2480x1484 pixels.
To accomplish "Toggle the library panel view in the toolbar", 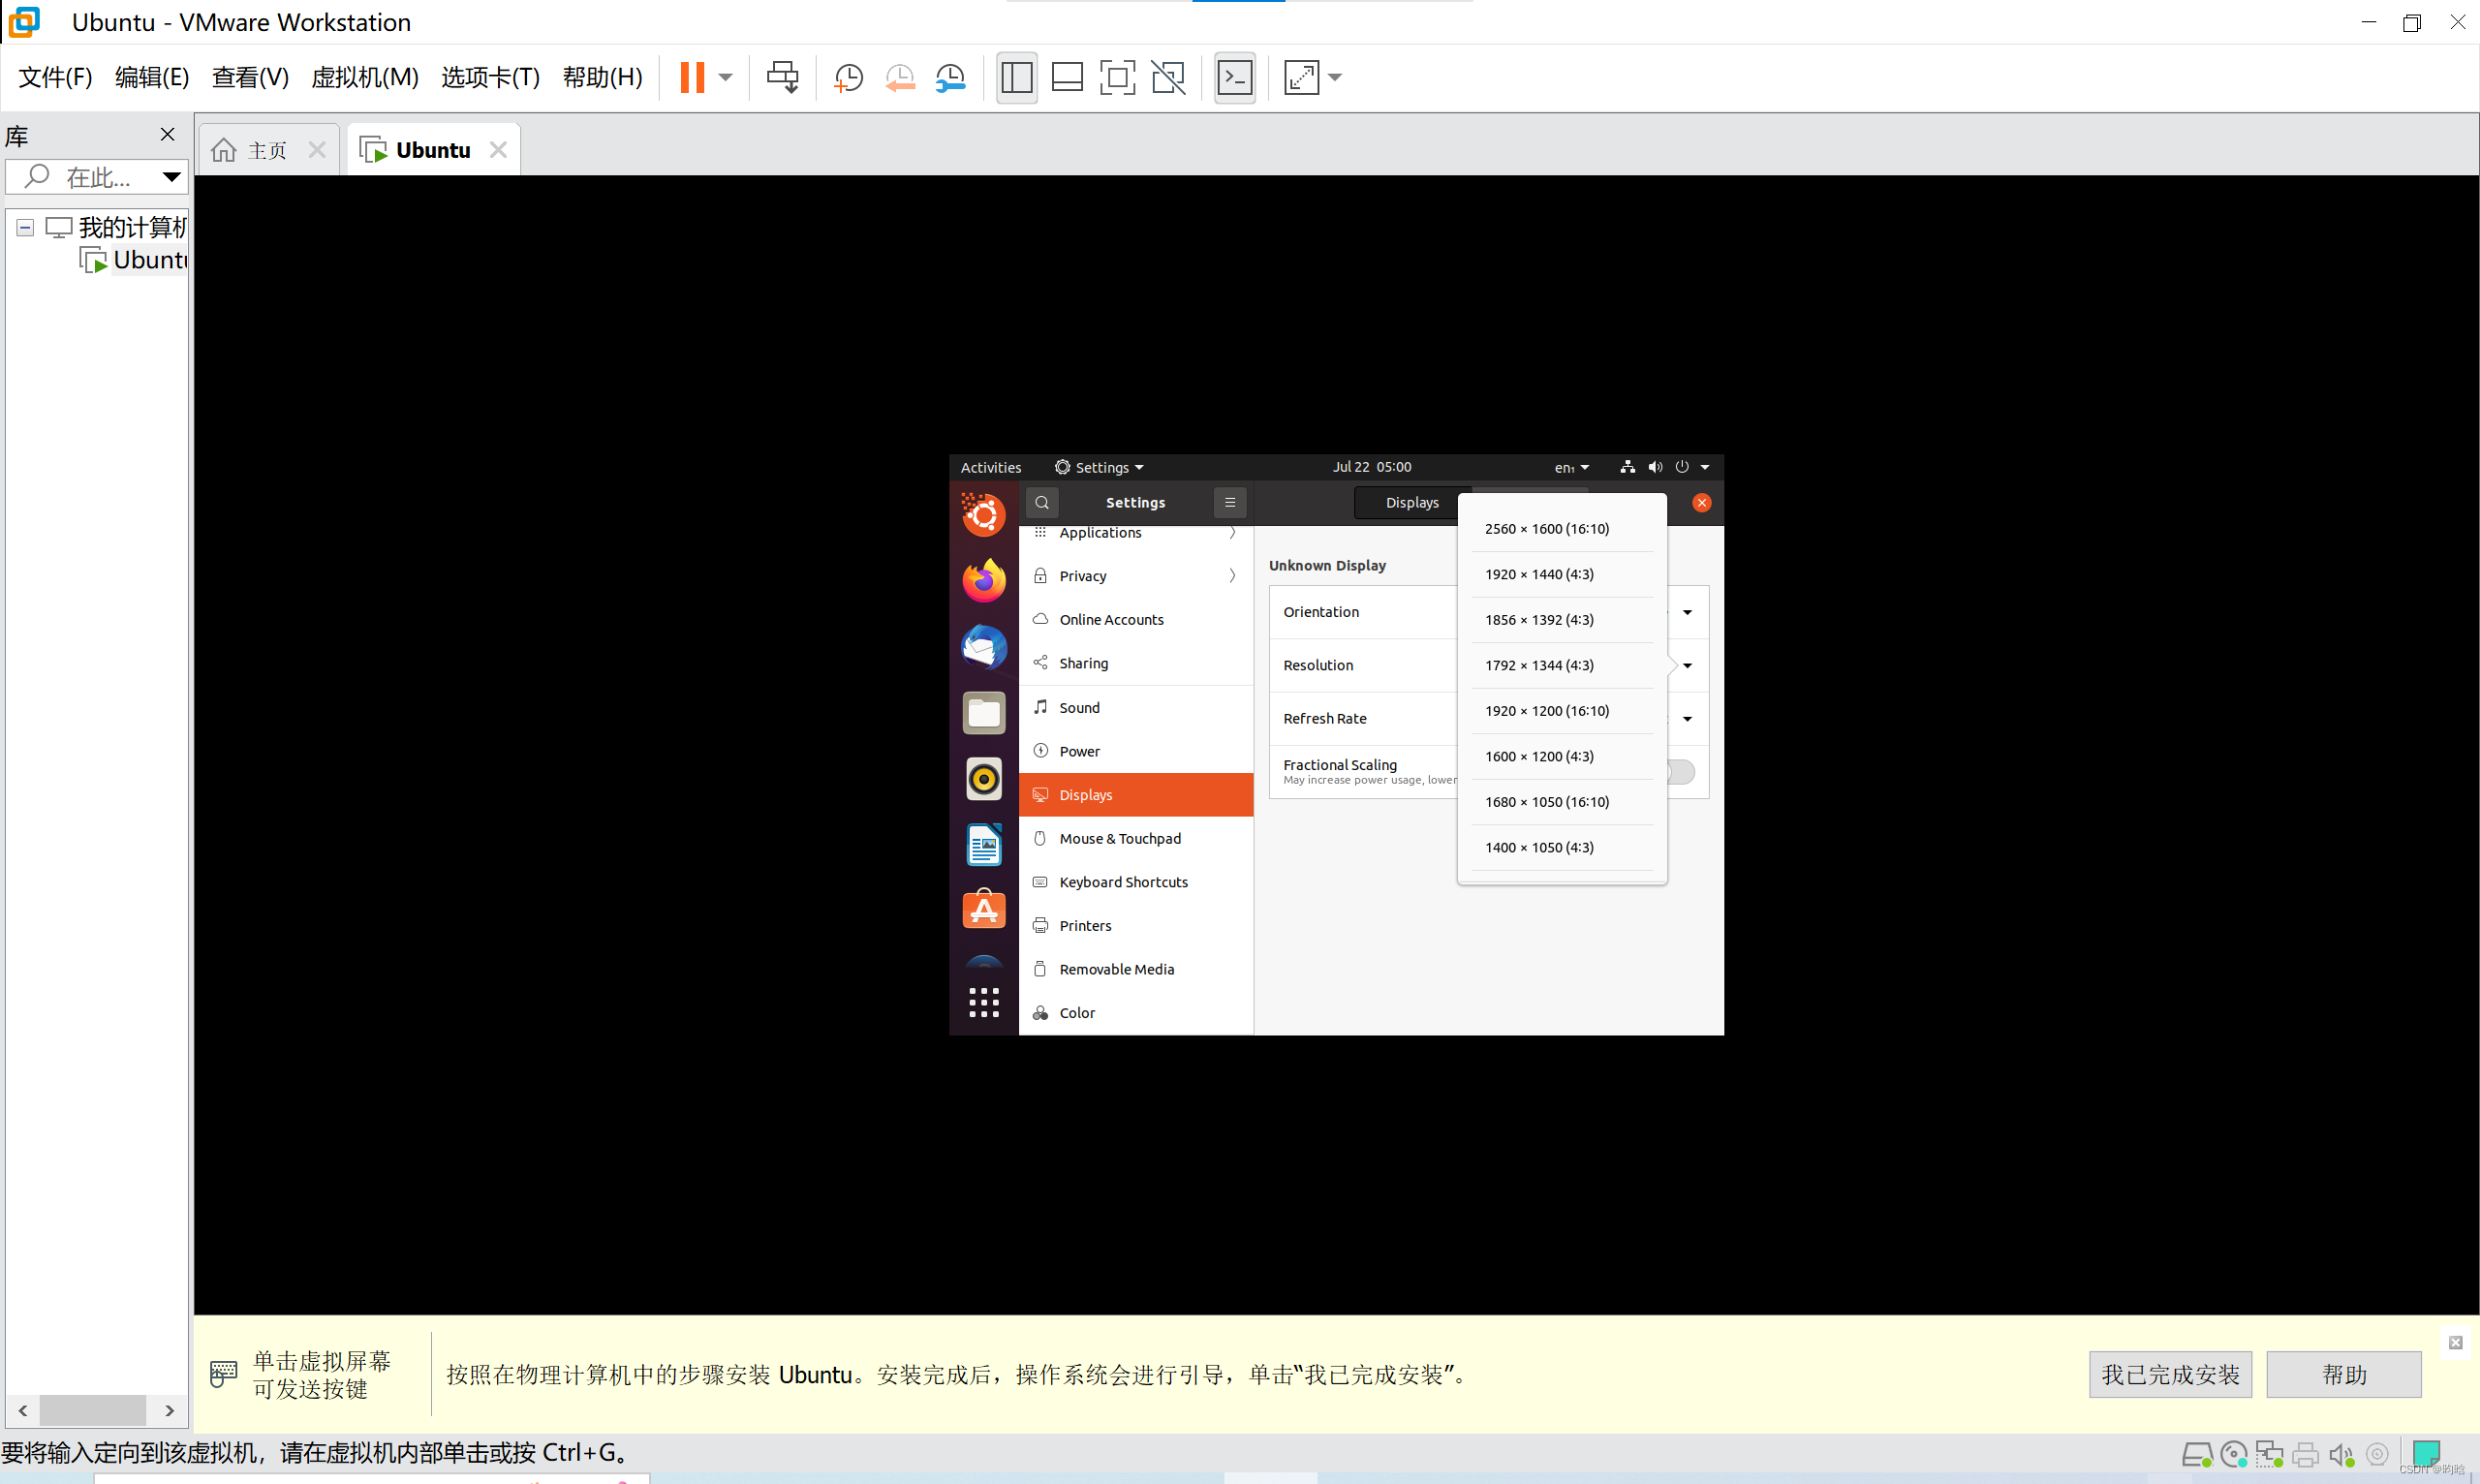I will [1016, 77].
